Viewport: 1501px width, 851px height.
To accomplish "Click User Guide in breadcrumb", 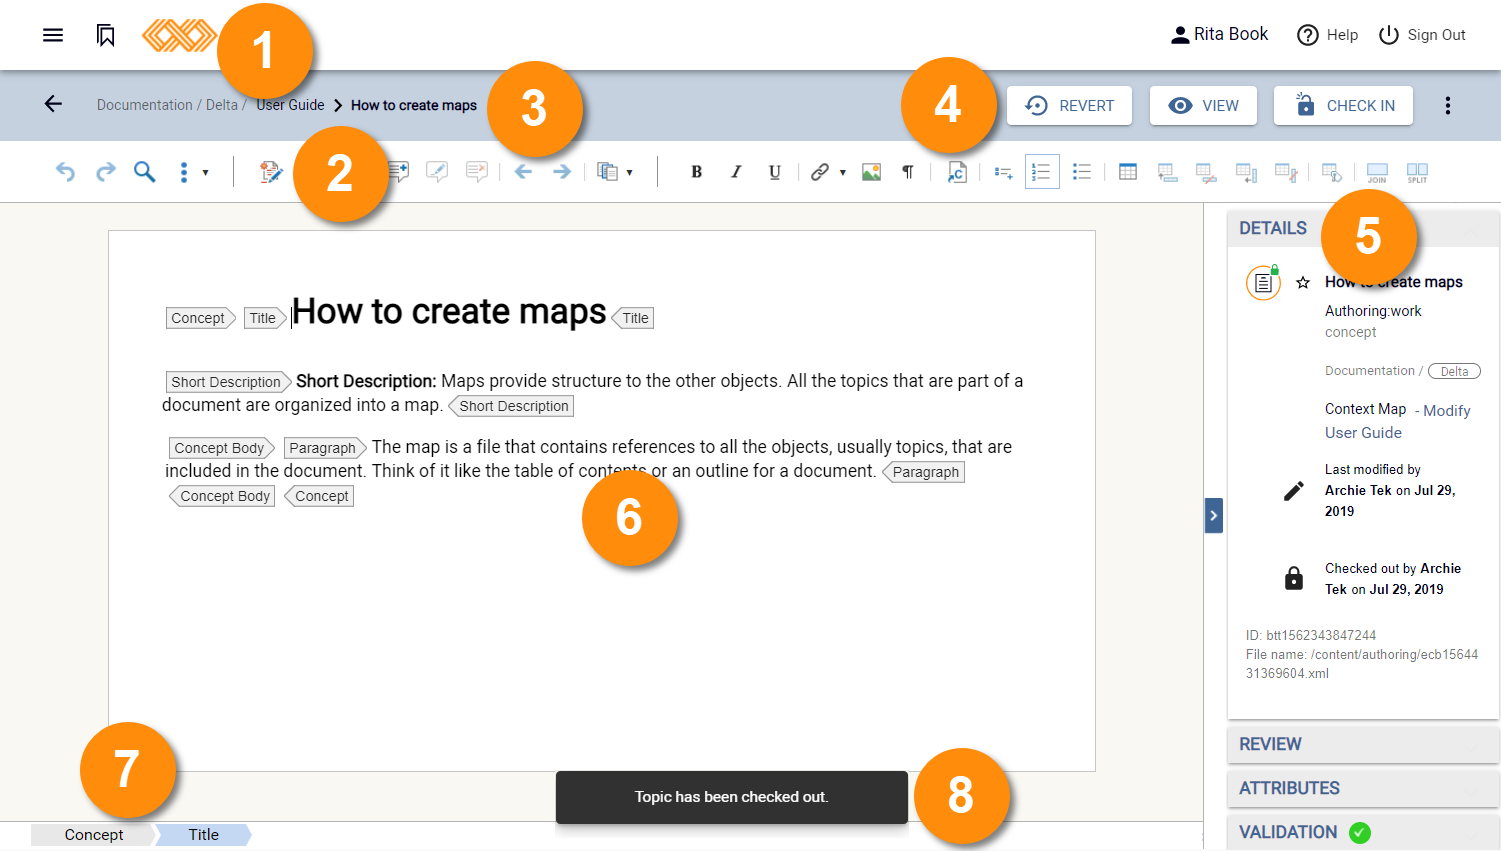I will click(x=290, y=105).
